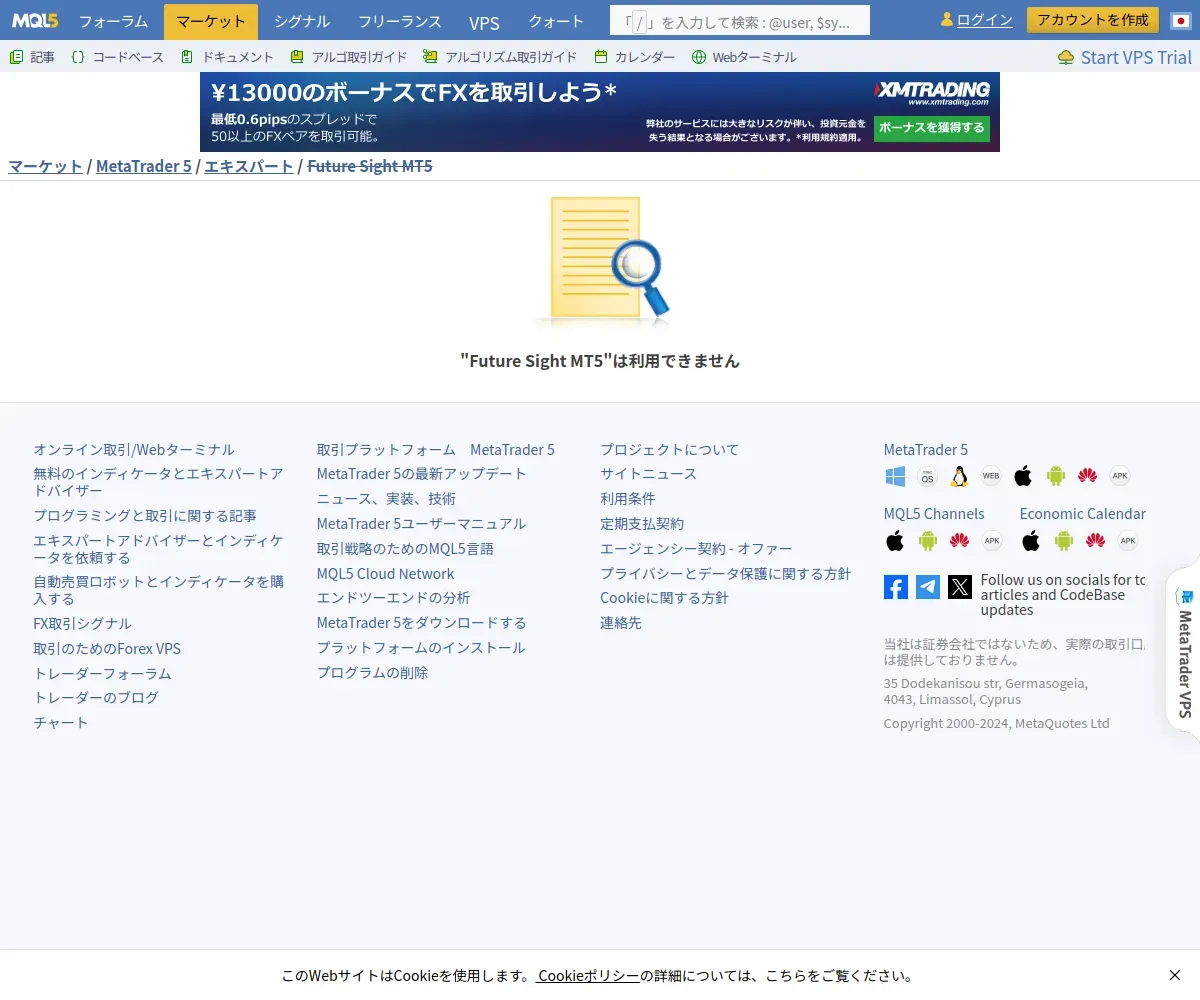Open プロジェクトについて footer link
Viewport: 1200px width, 1000px height.
point(669,450)
